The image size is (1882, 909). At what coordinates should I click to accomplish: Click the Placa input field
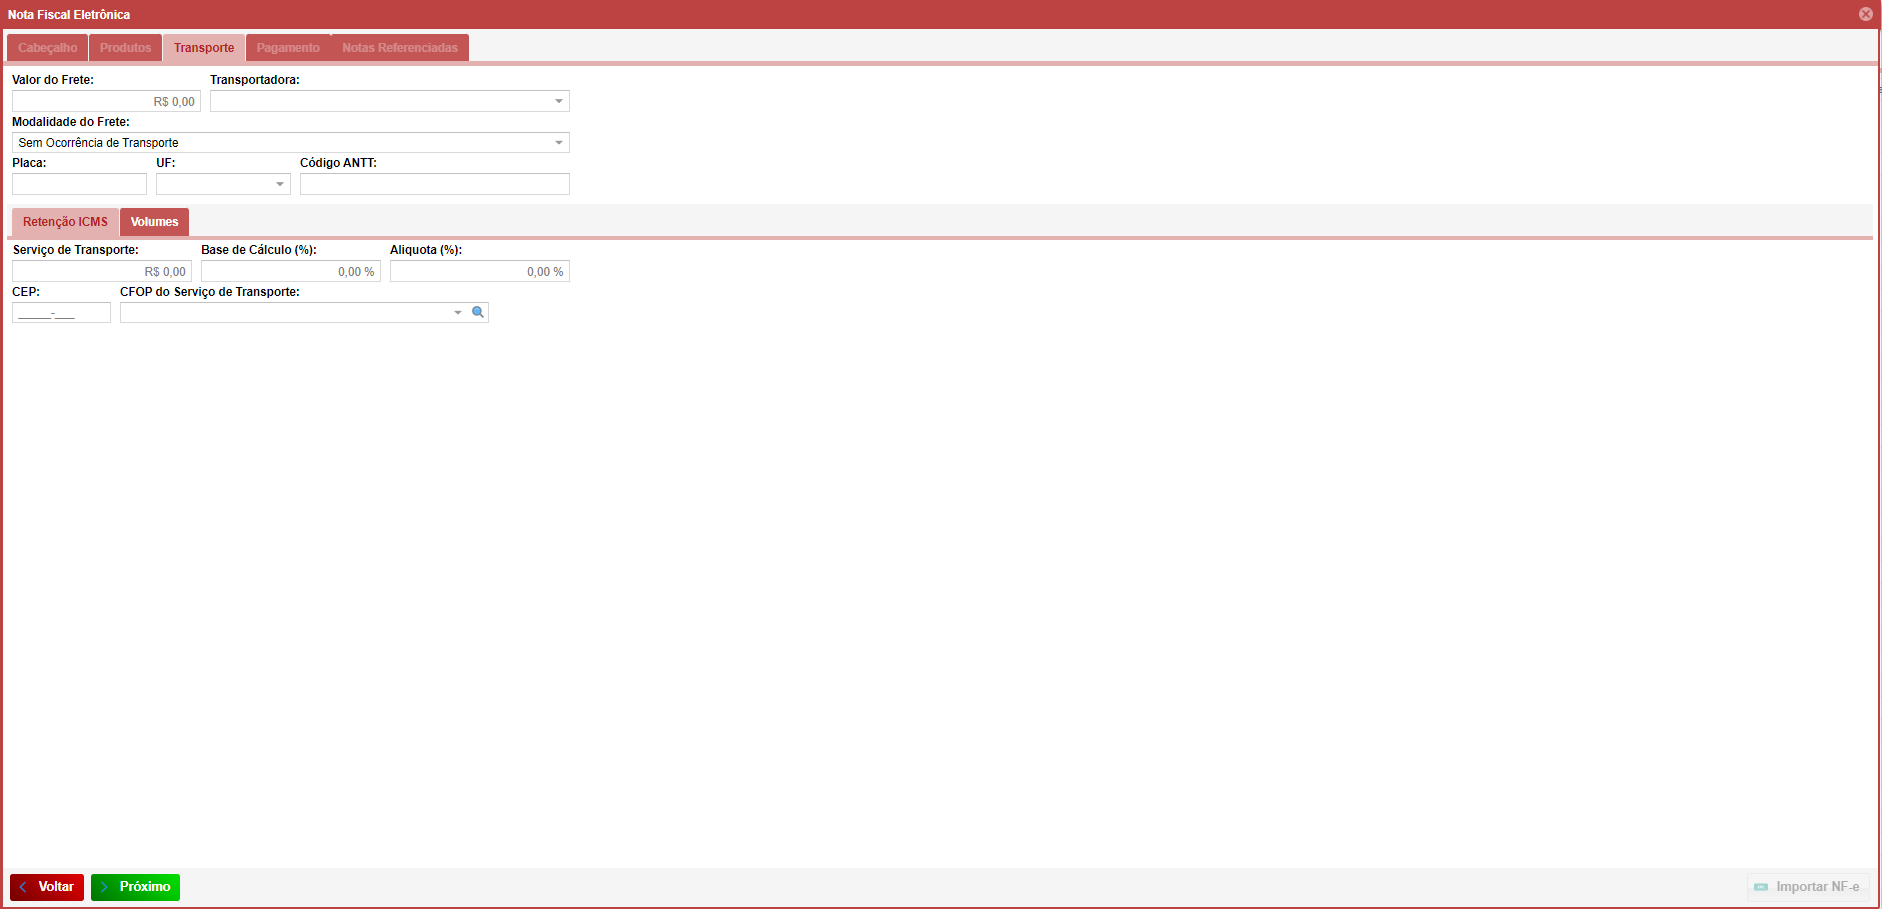pyautogui.click(x=79, y=184)
